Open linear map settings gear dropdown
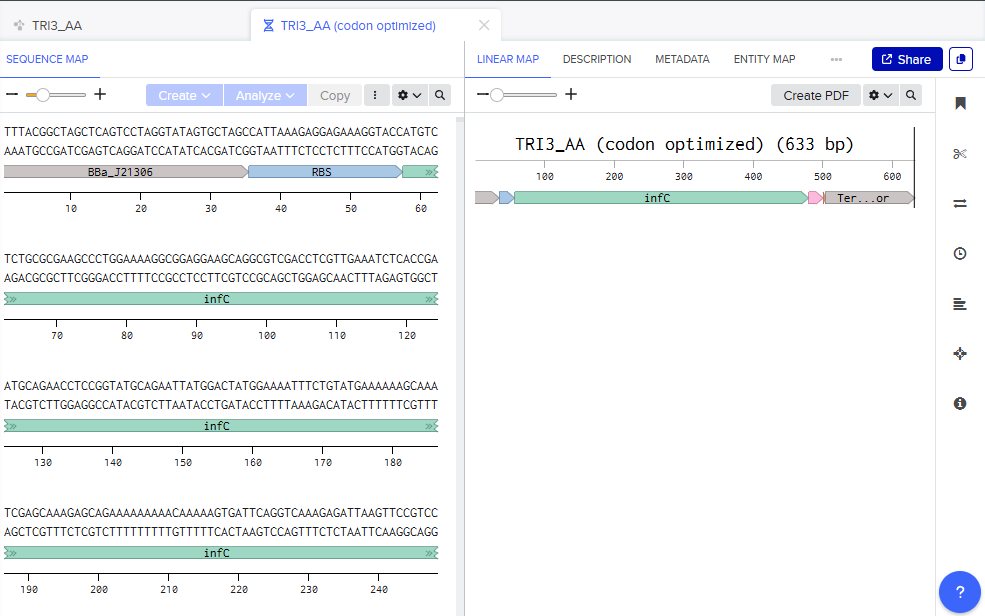Viewport: 985px width, 616px height. [x=880, y=95]
